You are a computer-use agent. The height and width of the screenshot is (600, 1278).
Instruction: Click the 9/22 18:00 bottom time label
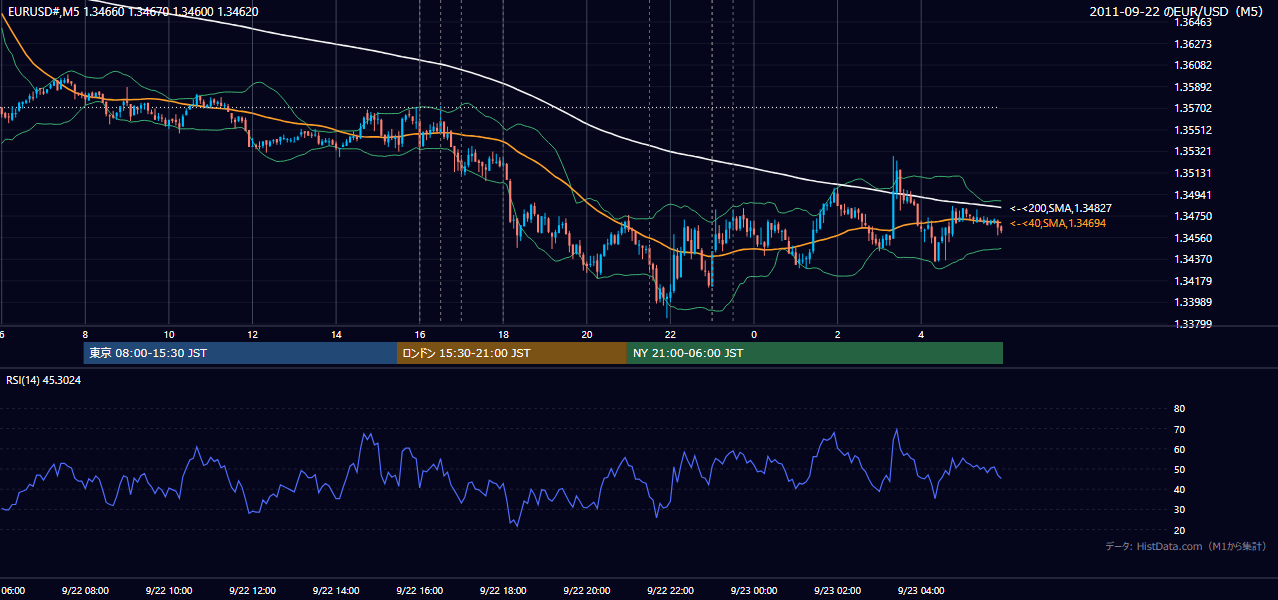503,591
